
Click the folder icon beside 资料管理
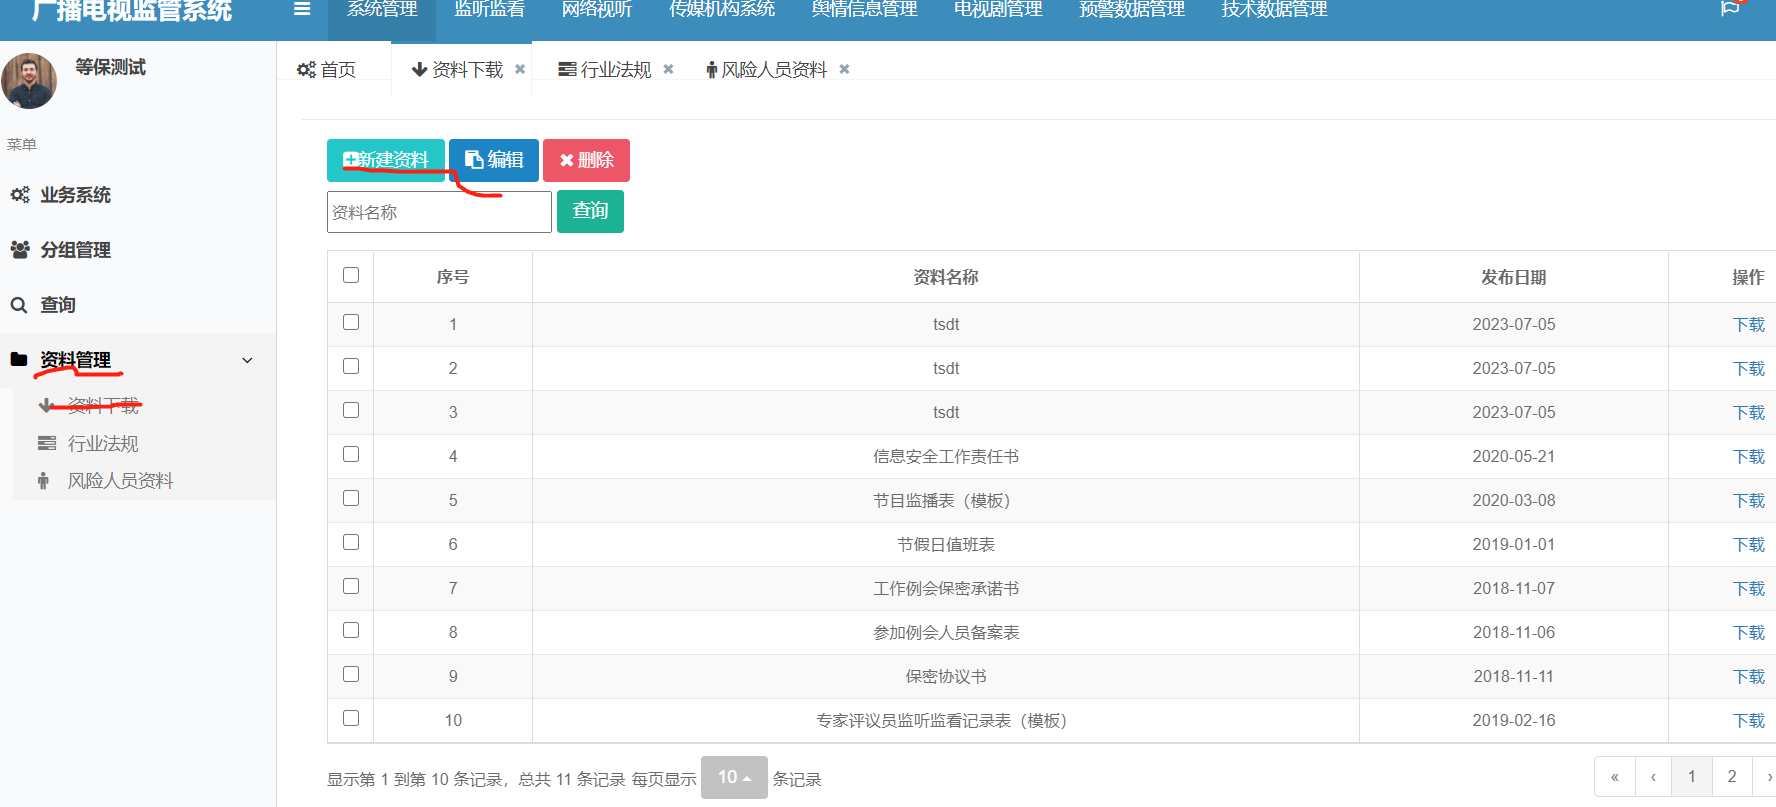coord(19,359)
